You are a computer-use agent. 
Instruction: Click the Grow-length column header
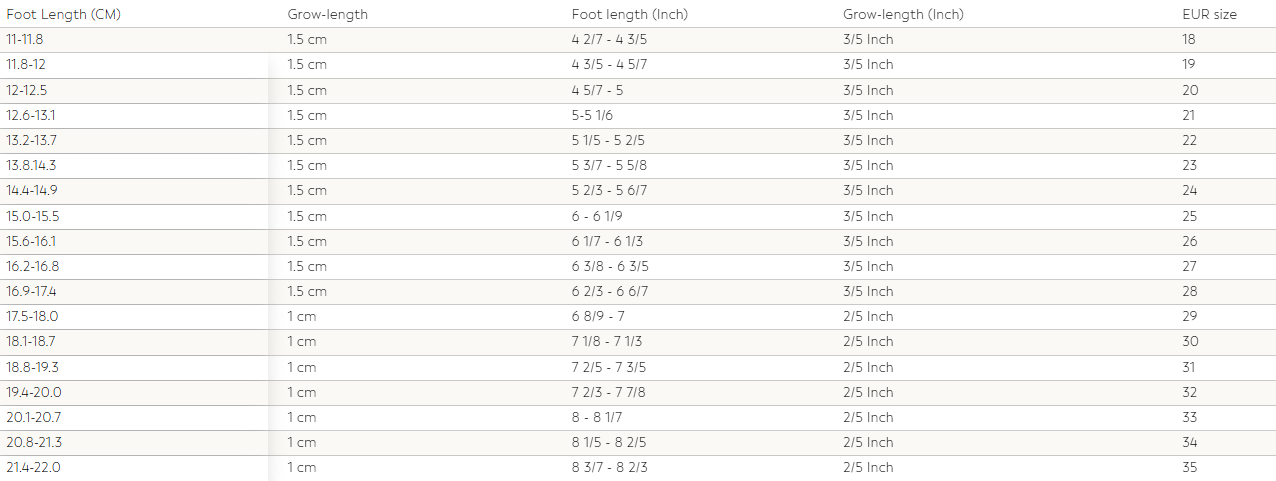pos(327,14)
